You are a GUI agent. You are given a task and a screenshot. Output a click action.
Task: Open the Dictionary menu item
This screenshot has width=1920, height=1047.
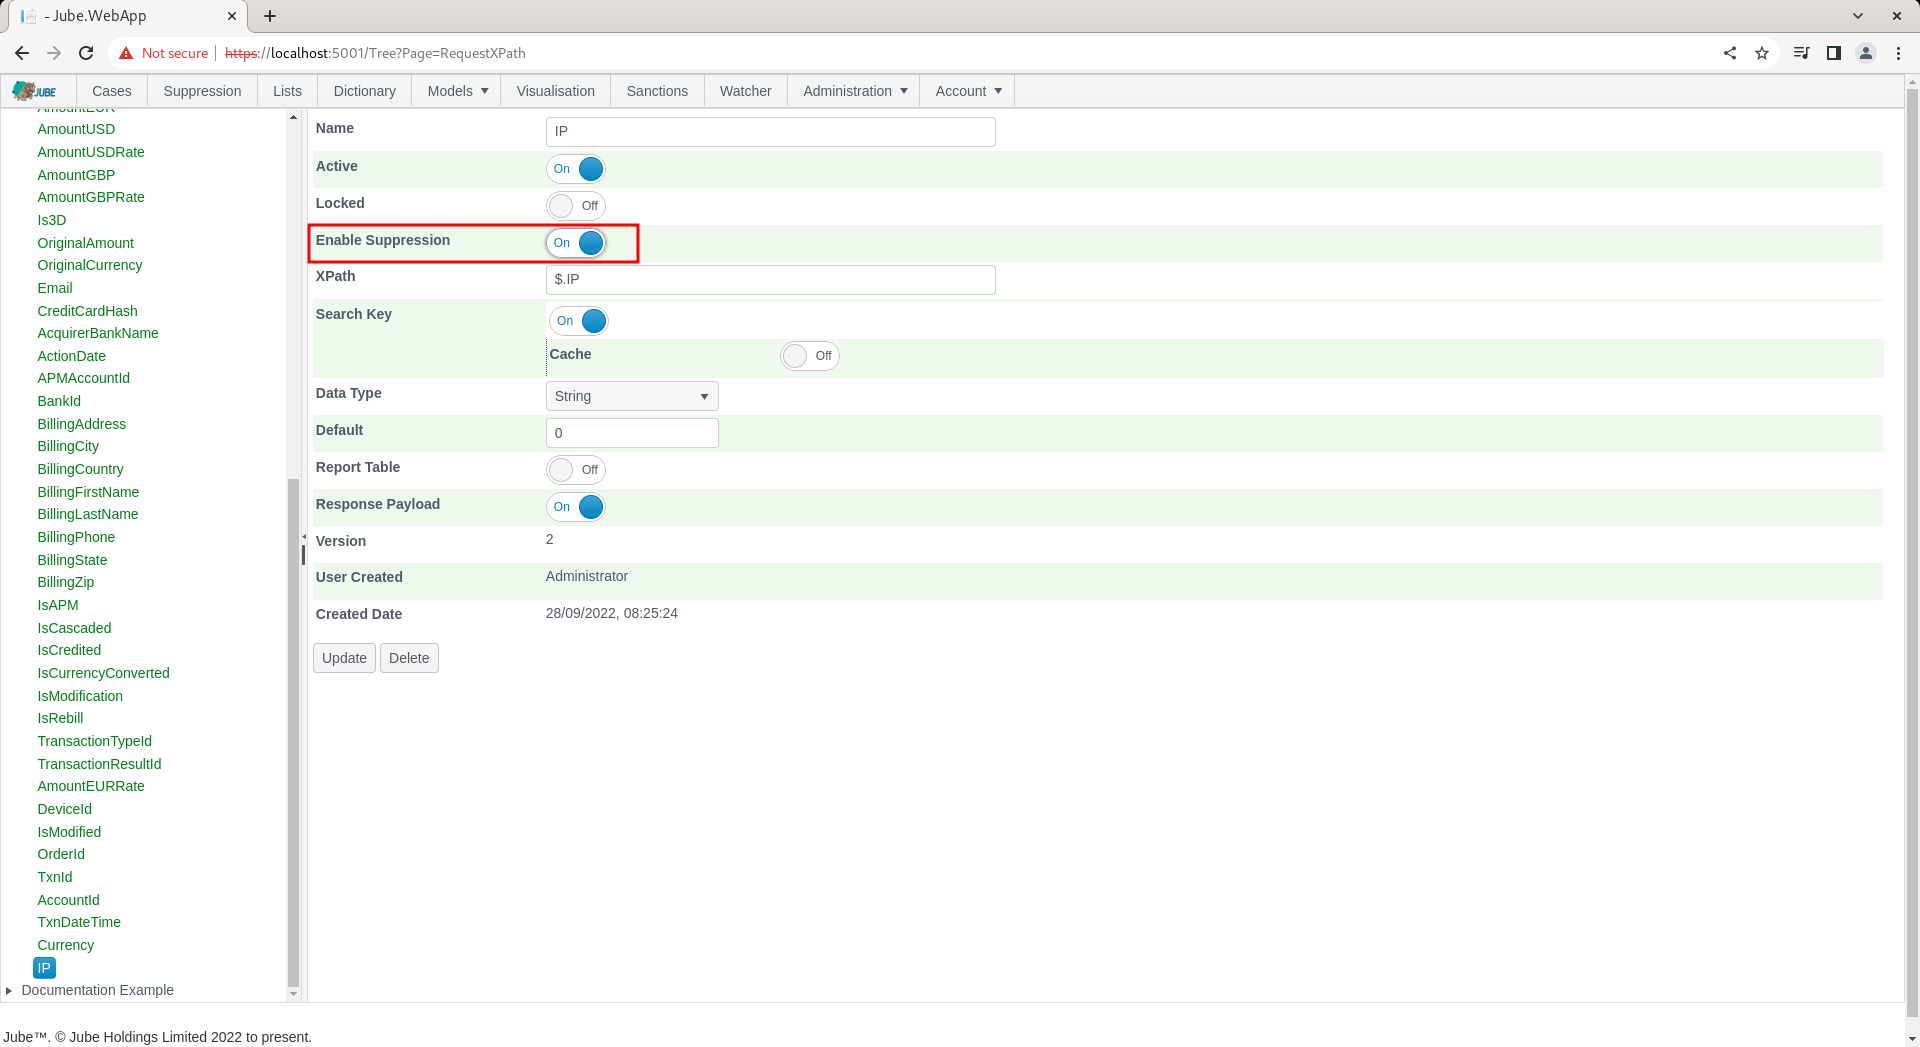pyautogui.click(x=364, y=91)
